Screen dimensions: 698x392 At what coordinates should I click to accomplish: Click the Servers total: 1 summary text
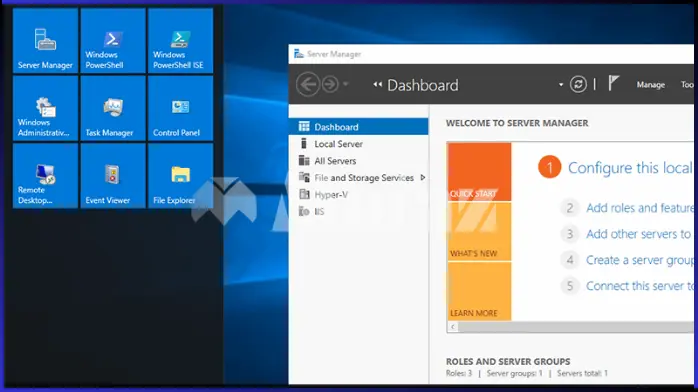click(582, 373)
